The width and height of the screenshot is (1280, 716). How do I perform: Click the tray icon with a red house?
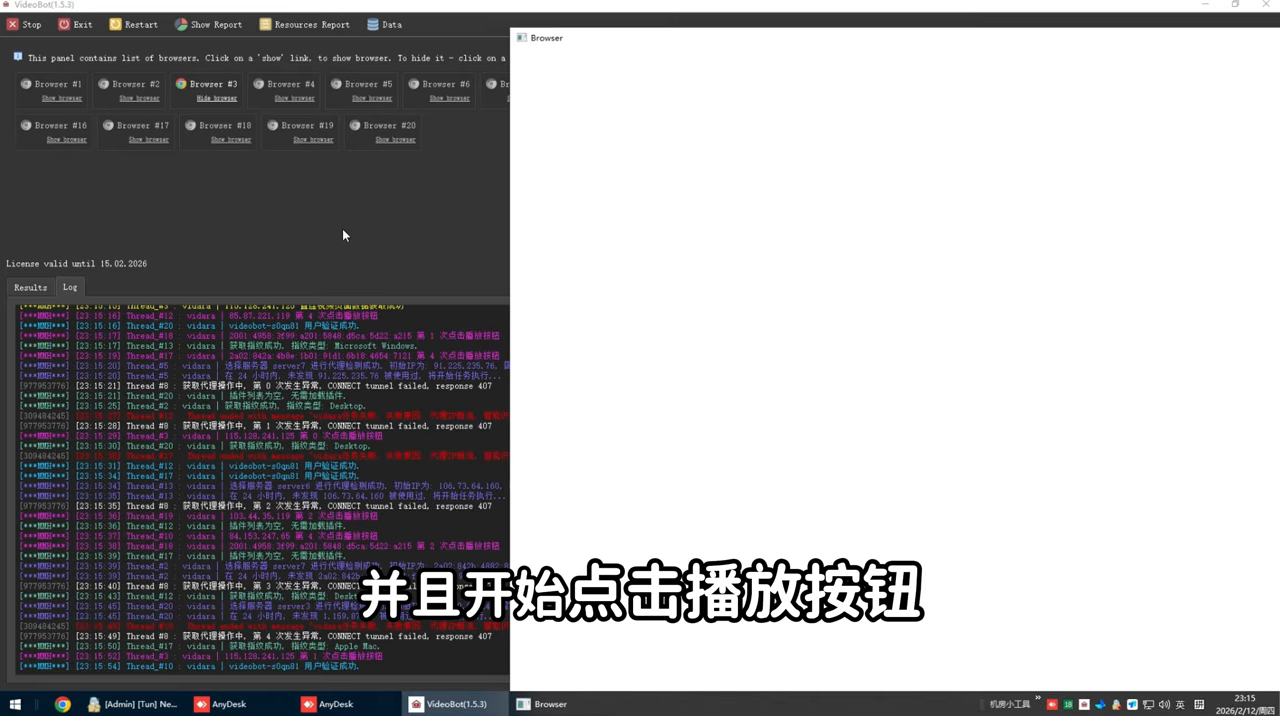[x=1084, y=705]
